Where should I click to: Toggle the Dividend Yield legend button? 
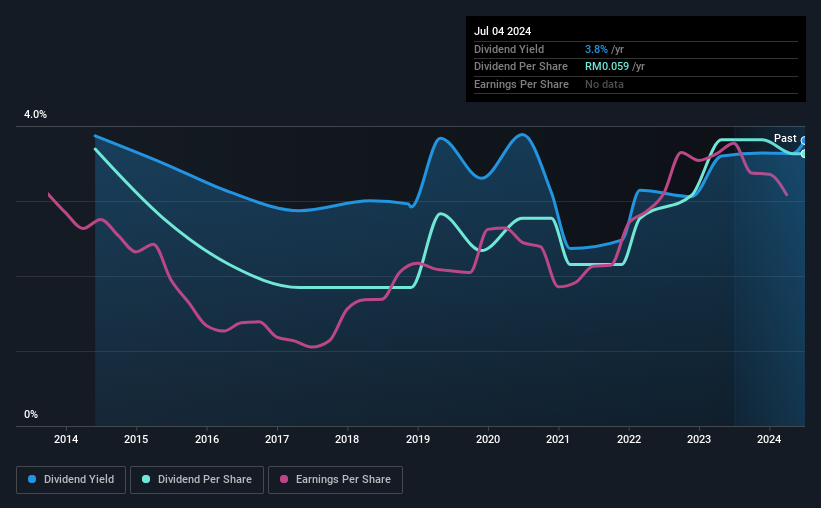(71, 480)
